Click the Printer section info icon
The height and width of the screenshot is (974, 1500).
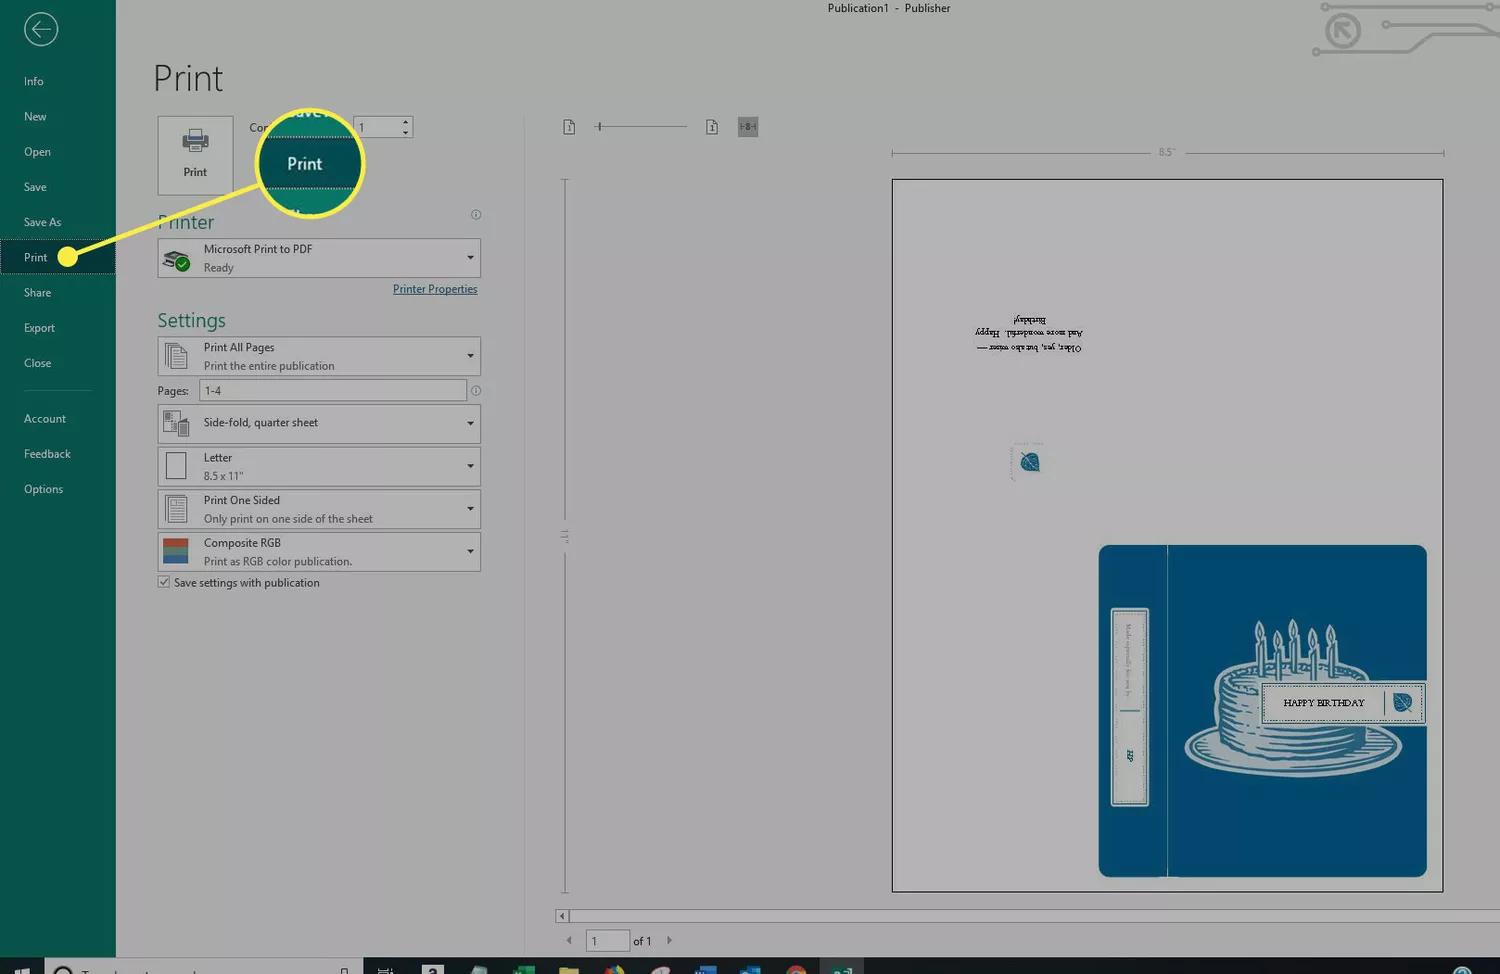(476, 215)
